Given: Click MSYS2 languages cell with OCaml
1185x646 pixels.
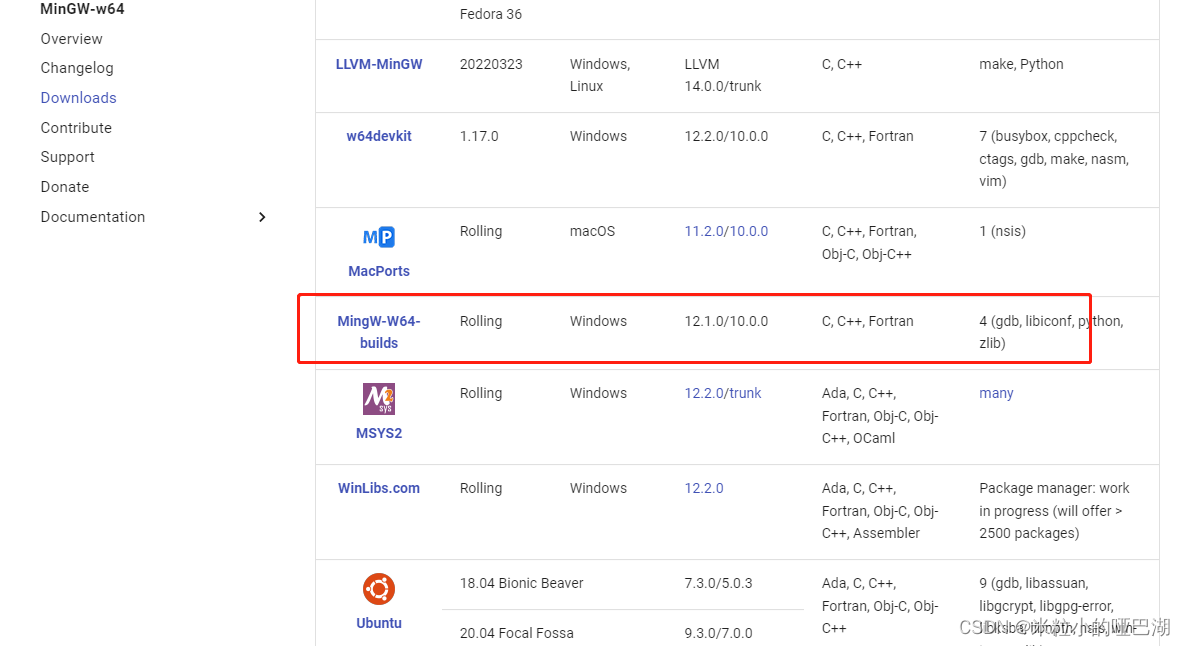Looking at the screenshot, I should point(880,416).
